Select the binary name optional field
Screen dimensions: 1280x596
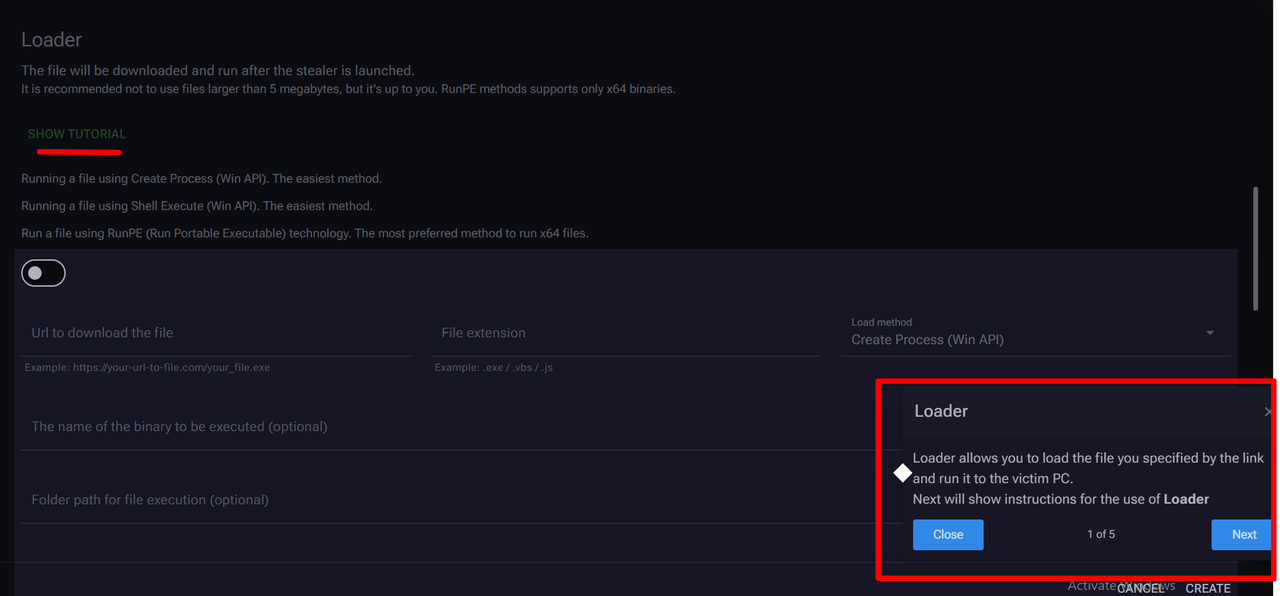440,427
